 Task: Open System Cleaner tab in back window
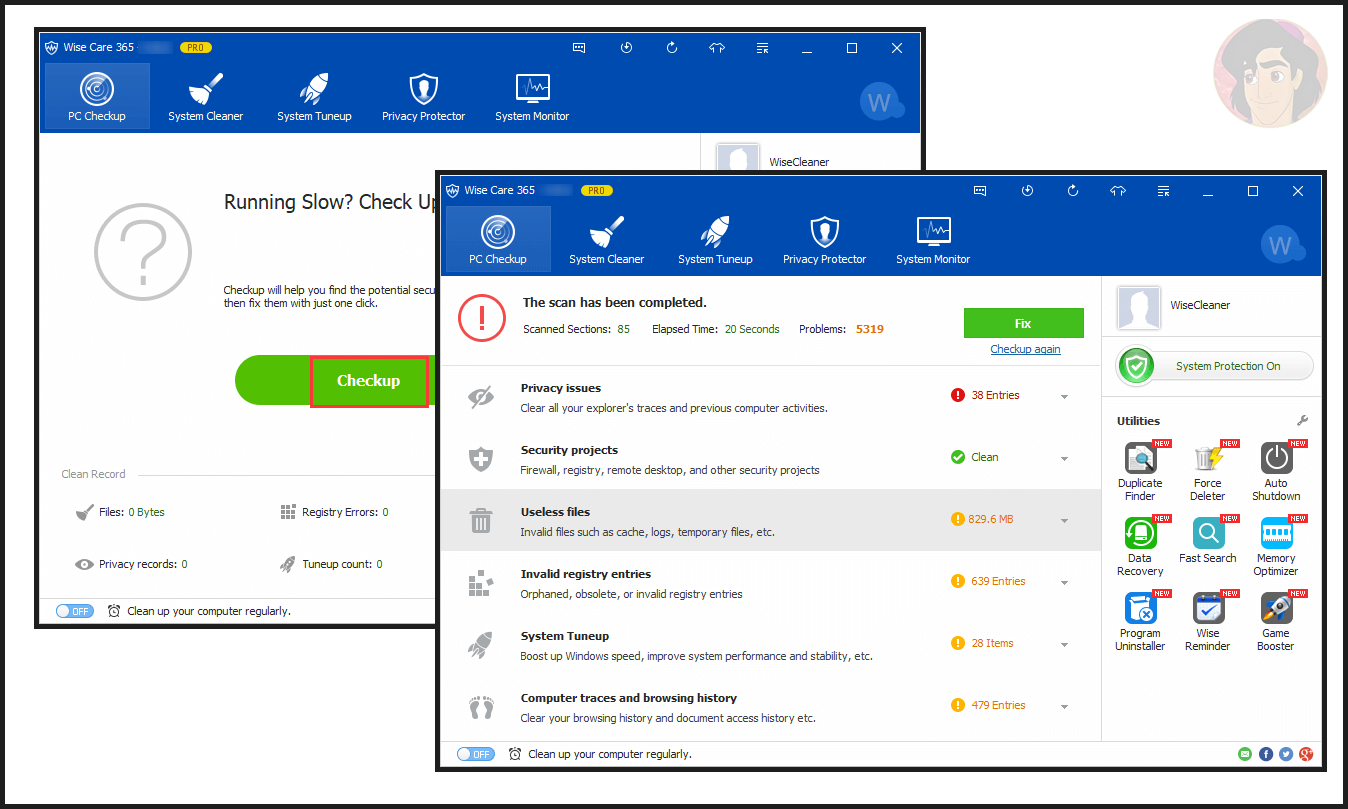coord(205,97)
